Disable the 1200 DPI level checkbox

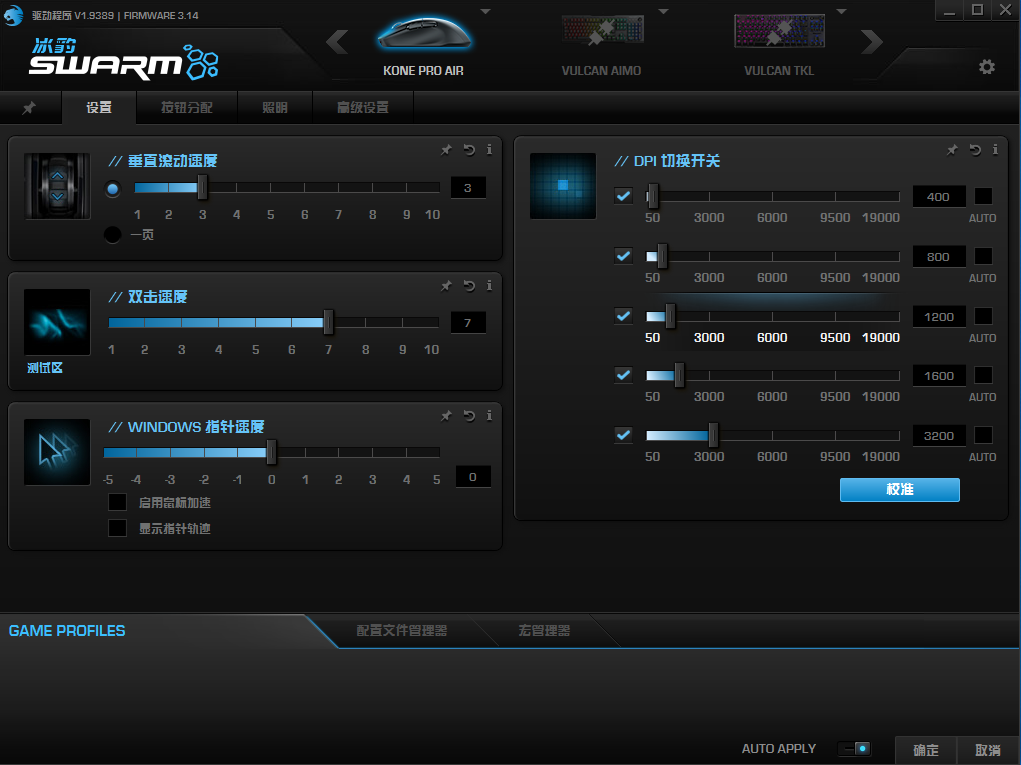coord(624,316)
